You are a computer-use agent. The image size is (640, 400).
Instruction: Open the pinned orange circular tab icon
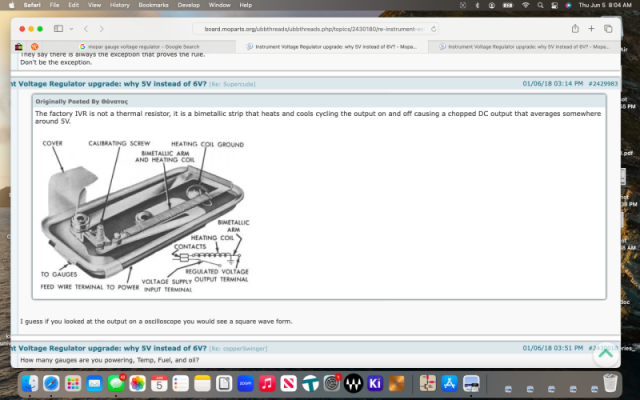pyautogui.click(x=35, y=47)
